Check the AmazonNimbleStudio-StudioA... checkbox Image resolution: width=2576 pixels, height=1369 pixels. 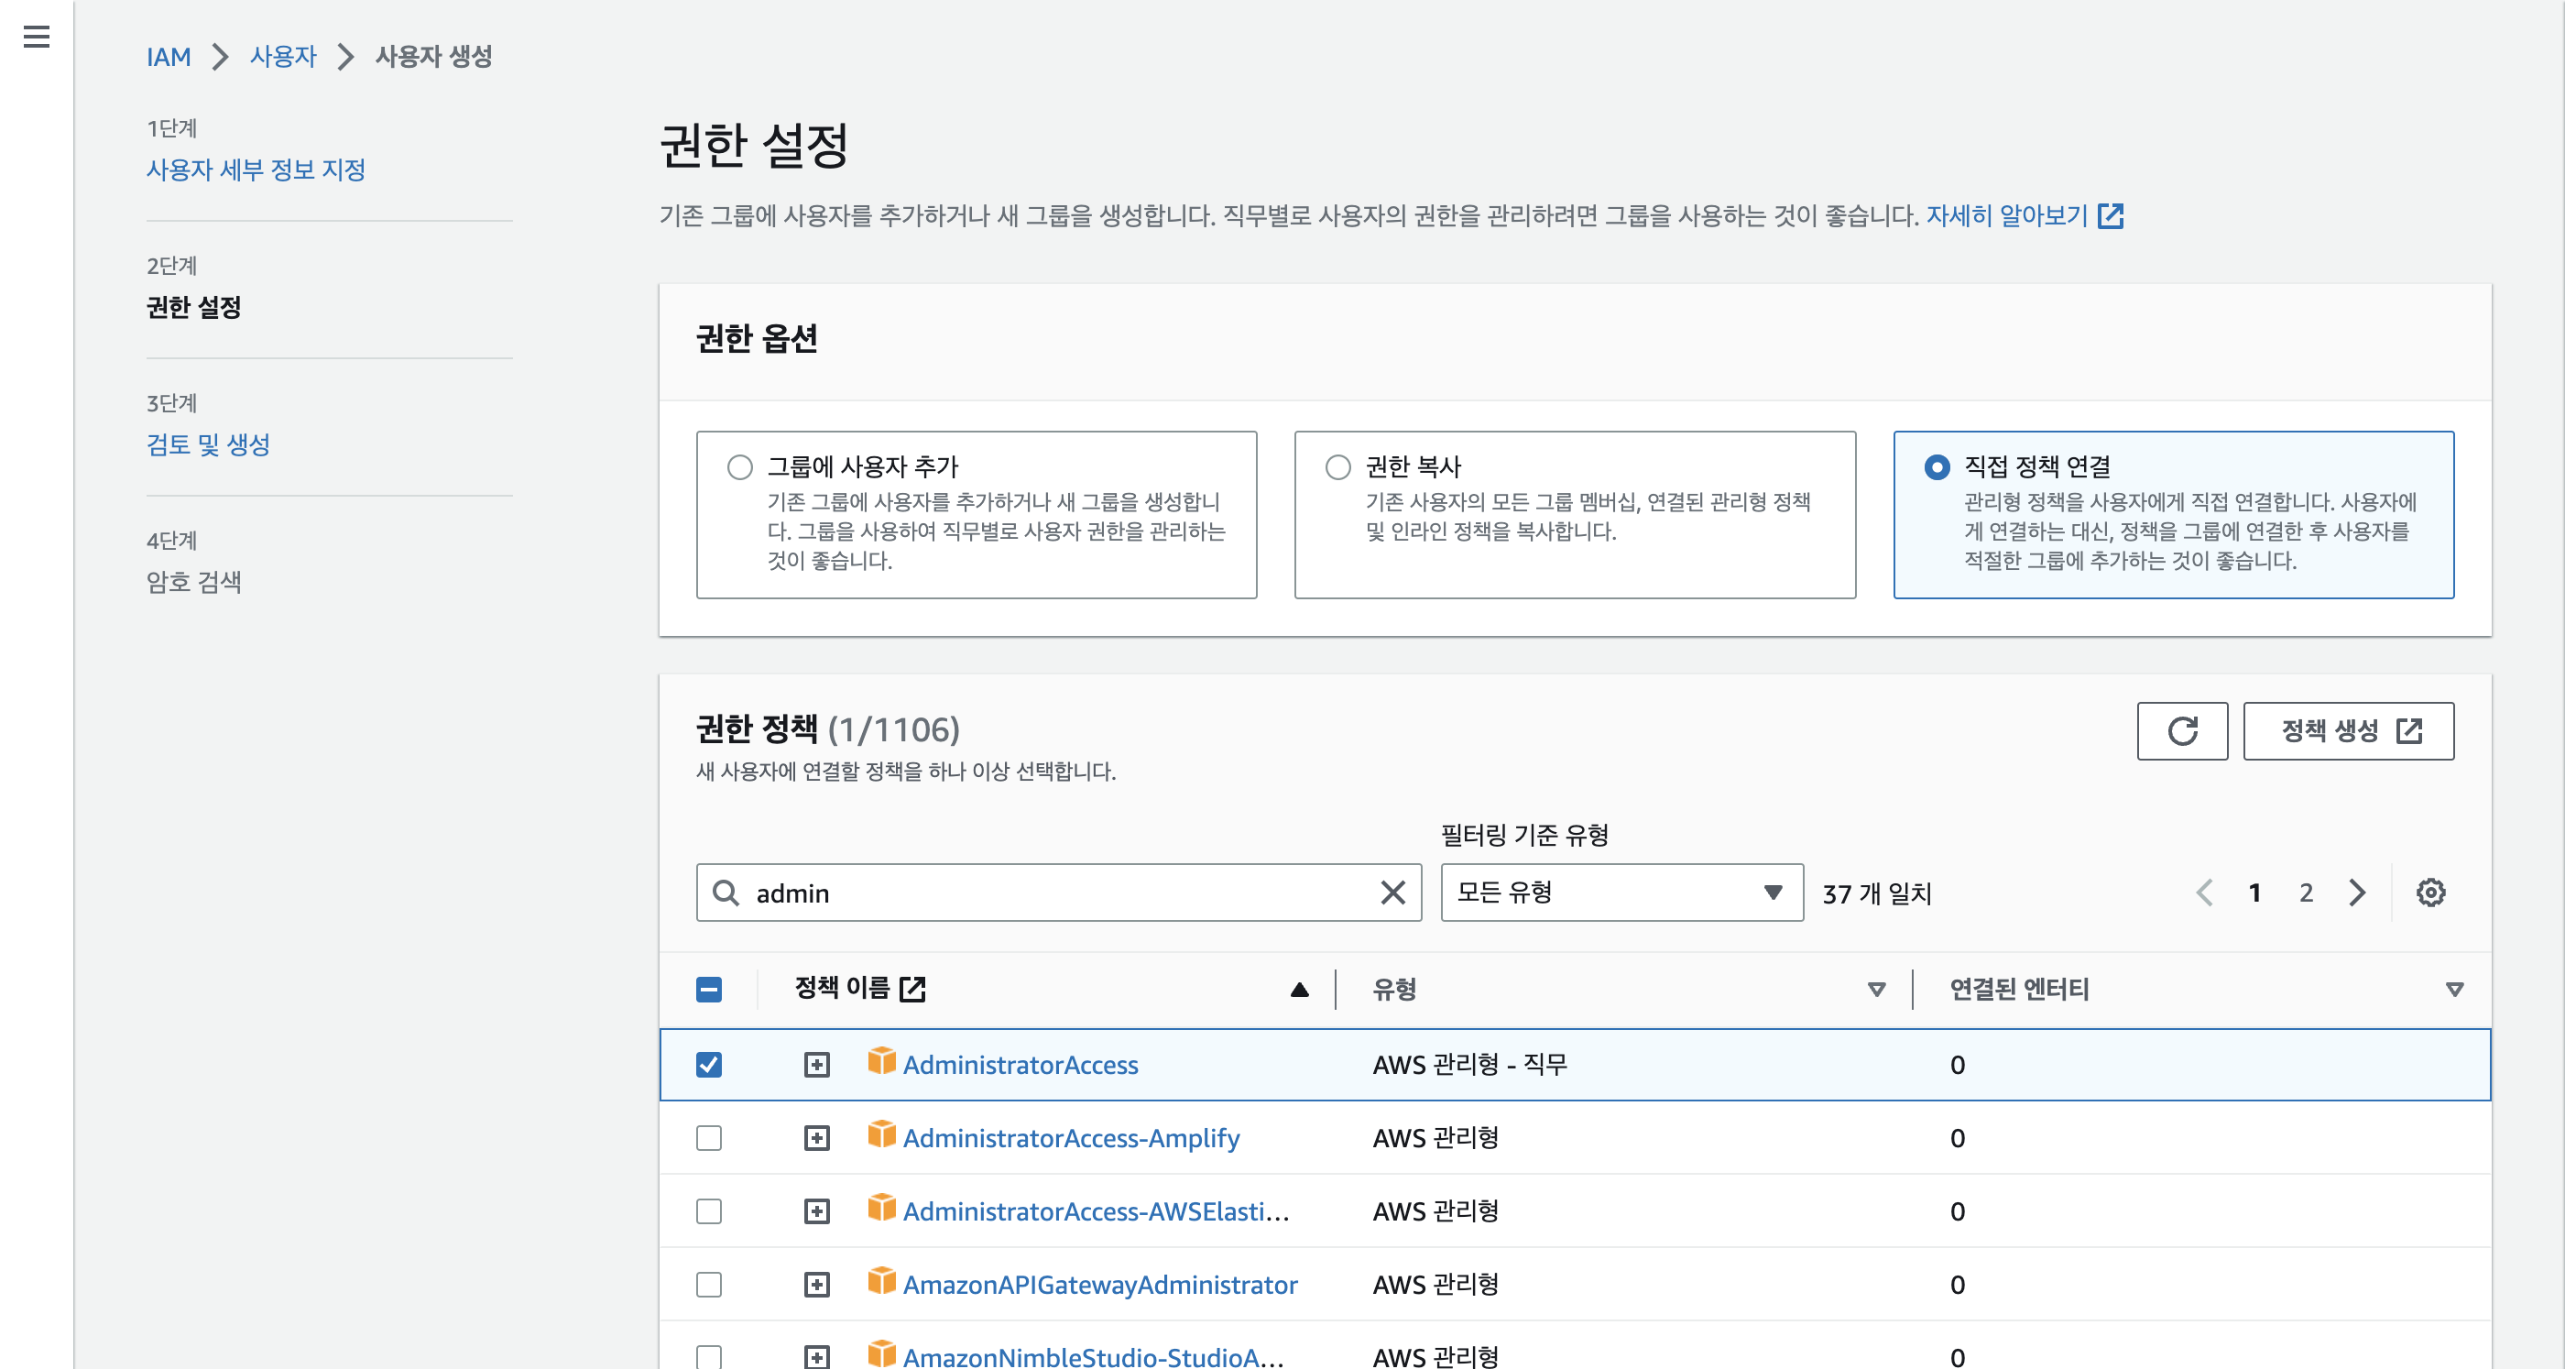709,1357
